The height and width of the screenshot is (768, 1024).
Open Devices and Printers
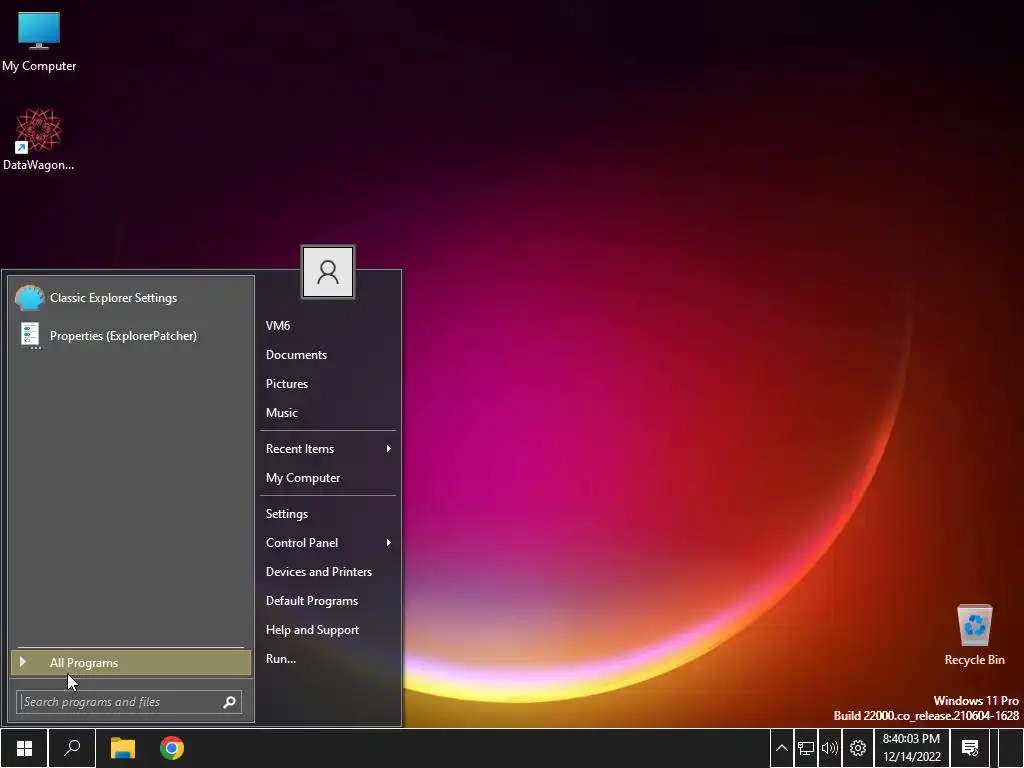tap(328, 571)
